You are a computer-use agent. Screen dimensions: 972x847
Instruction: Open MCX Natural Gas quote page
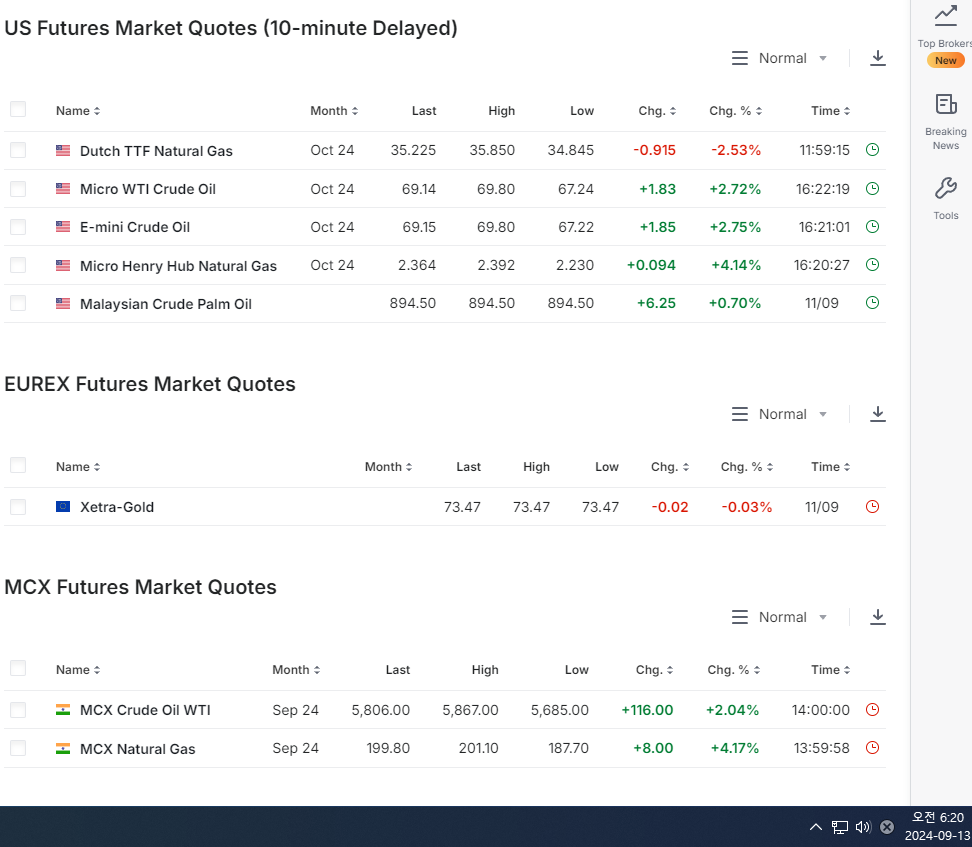pyautogui.click(x=138, y=749)
